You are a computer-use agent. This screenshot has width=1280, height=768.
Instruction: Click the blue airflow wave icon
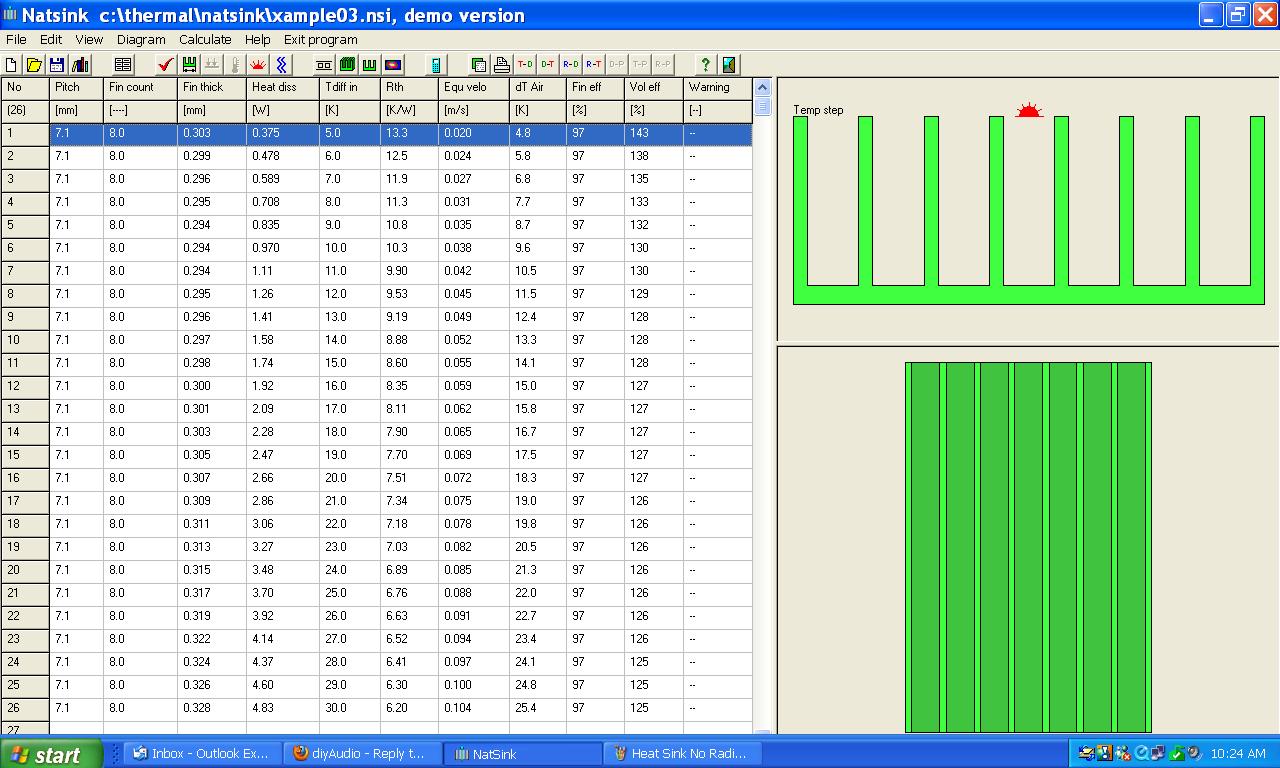pos(282,65)
